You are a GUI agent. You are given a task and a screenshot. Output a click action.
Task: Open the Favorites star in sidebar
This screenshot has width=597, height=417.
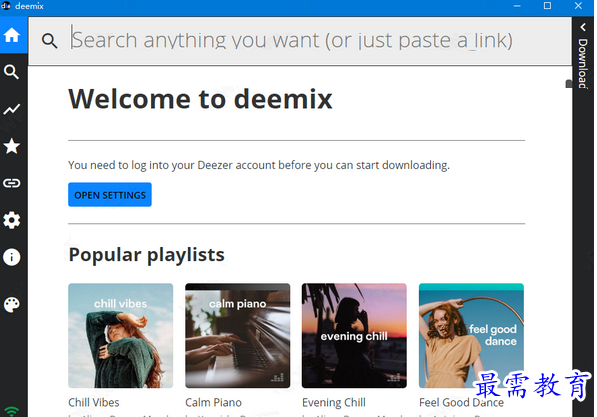(12, 146)
